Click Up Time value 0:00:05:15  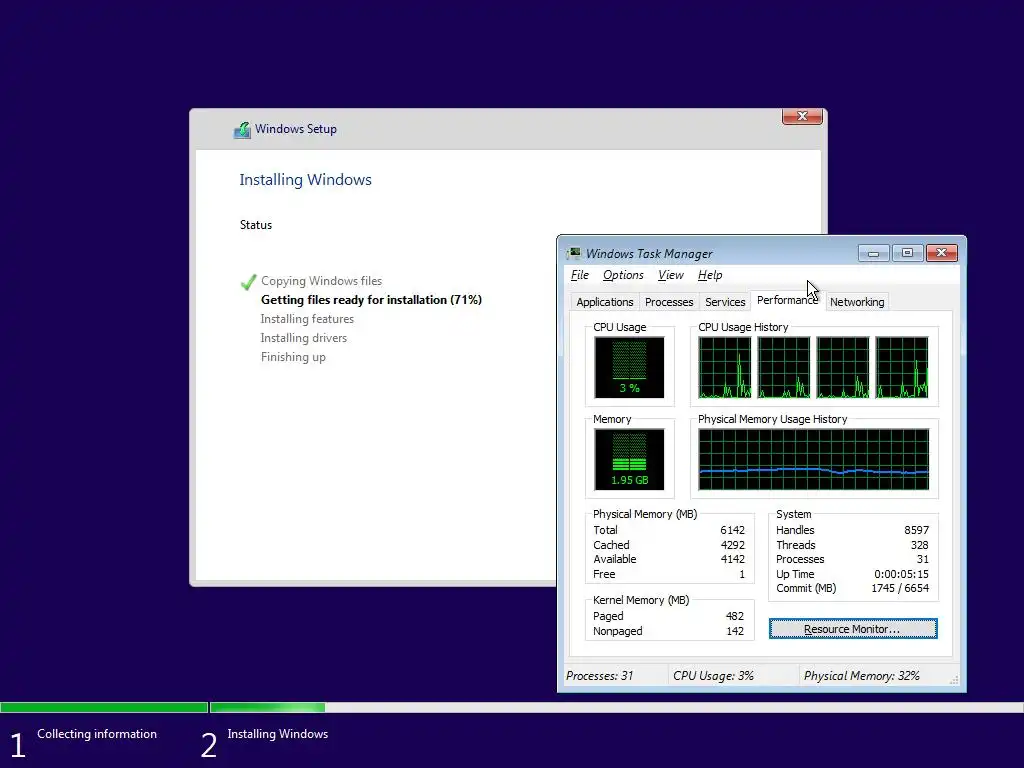click(x=901, y=574)
